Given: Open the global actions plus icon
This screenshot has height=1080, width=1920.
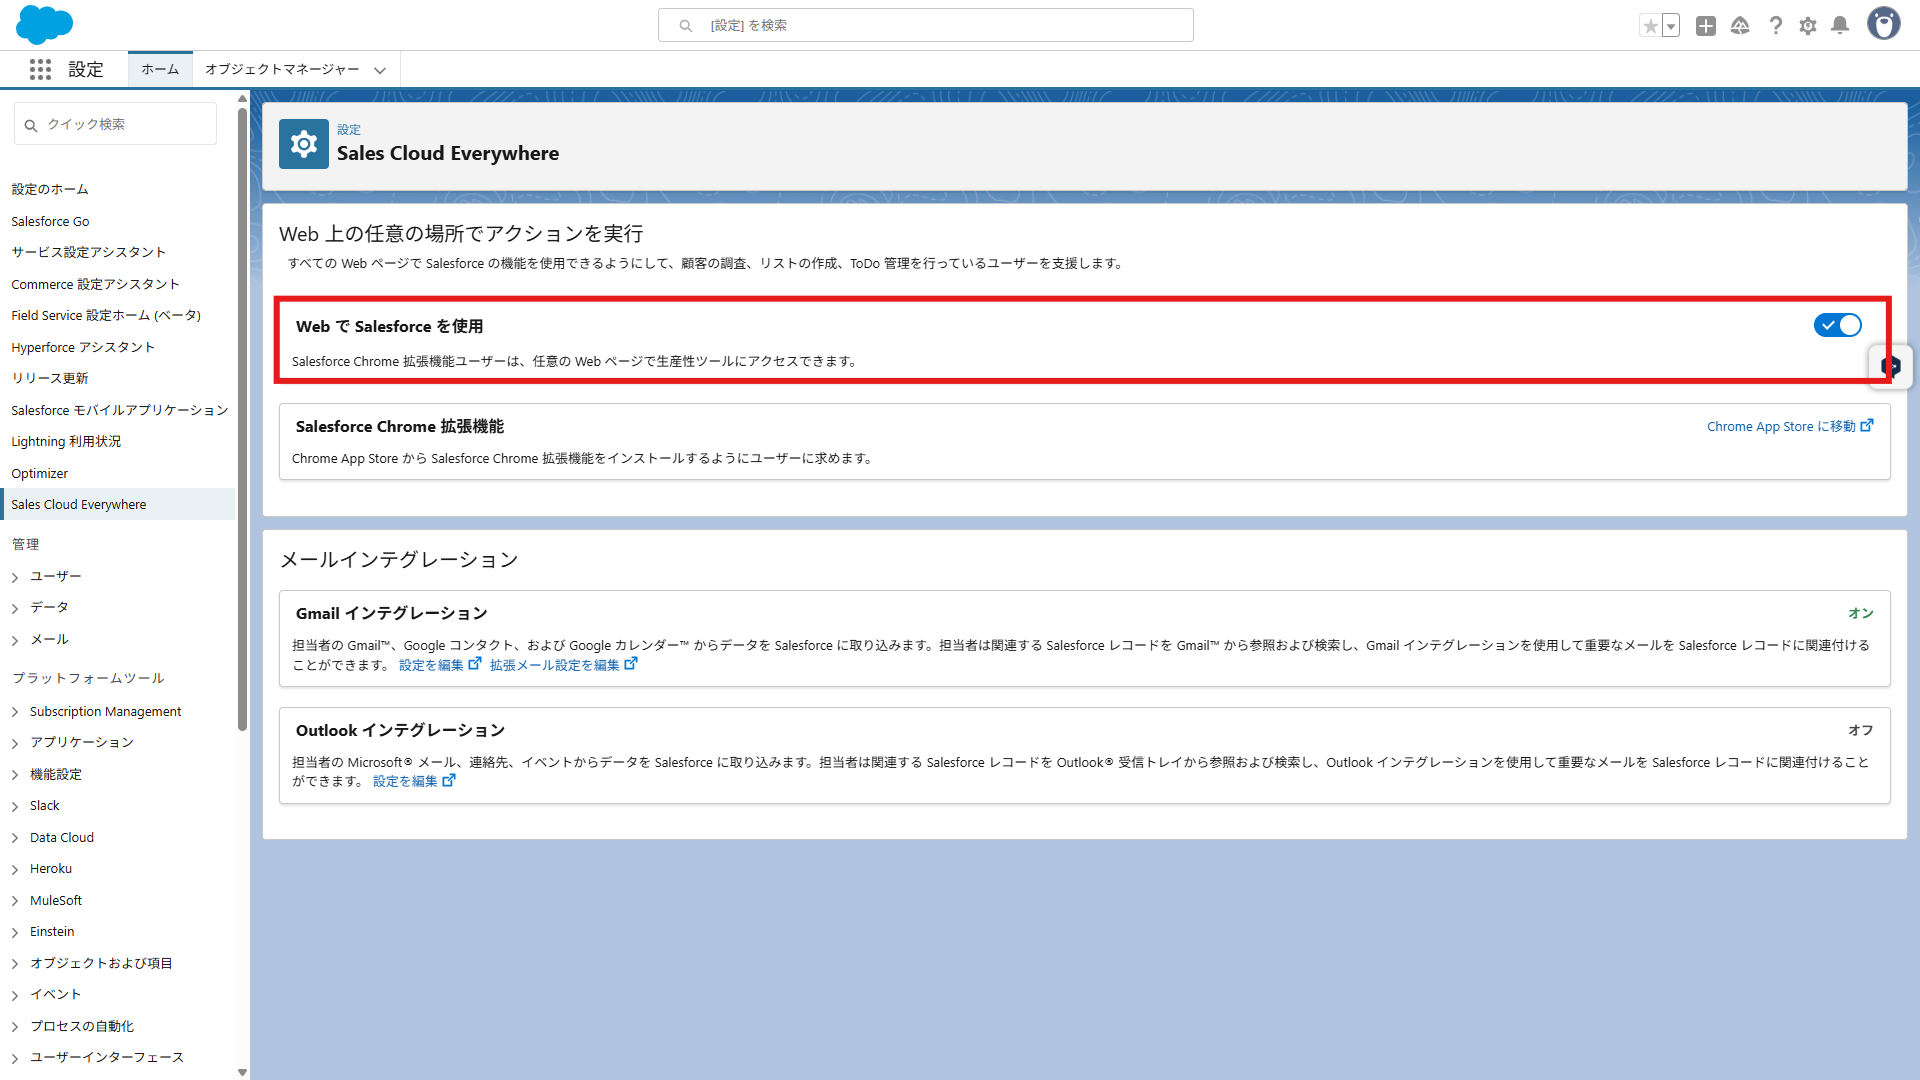Looking at the screenshot, I should pos(1706,26).
